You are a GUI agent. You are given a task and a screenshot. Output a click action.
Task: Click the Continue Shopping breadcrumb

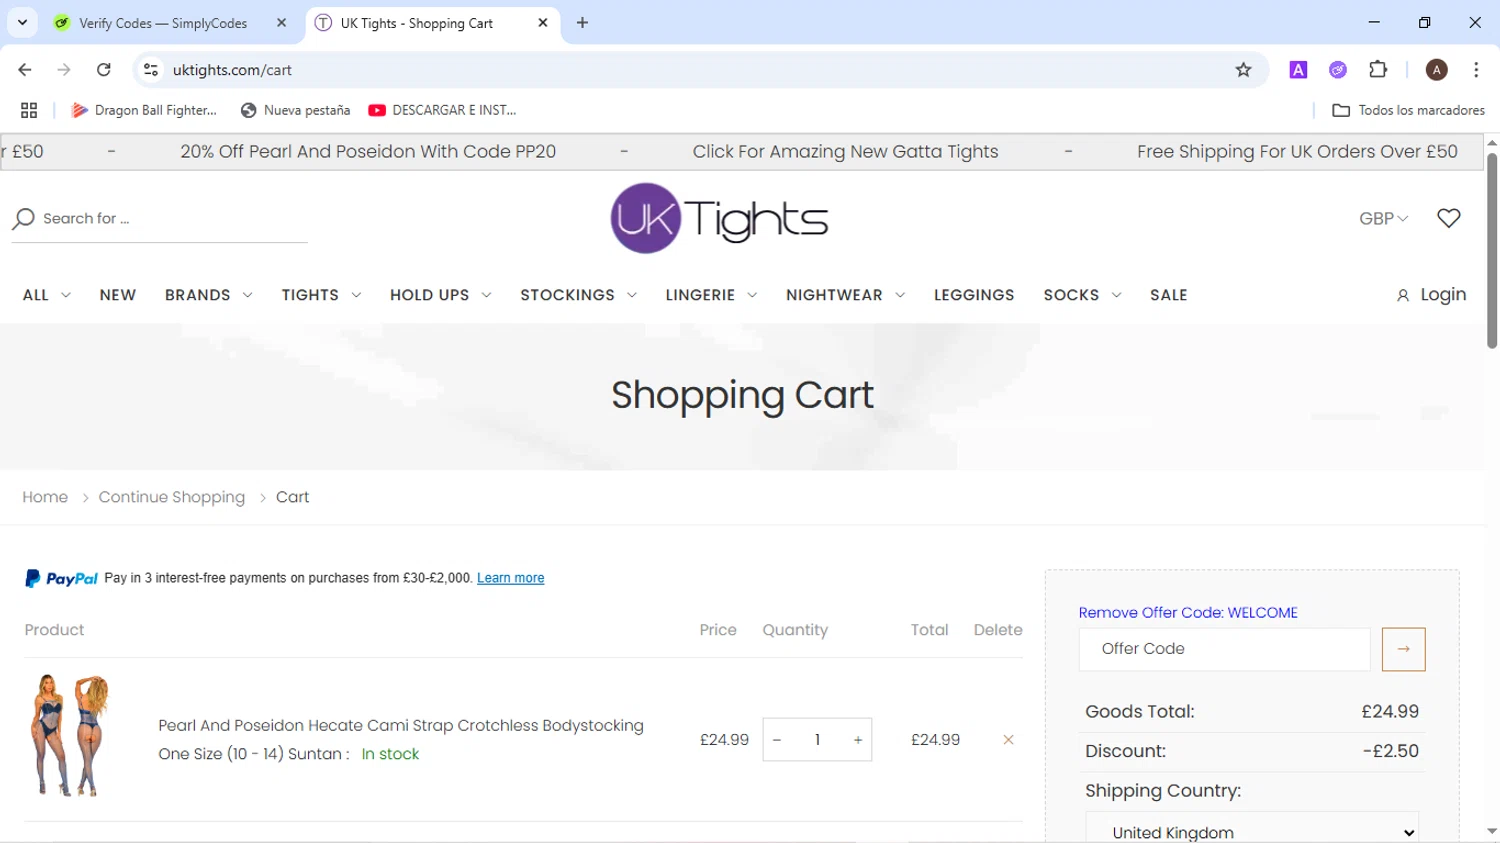tap(172, 497)
